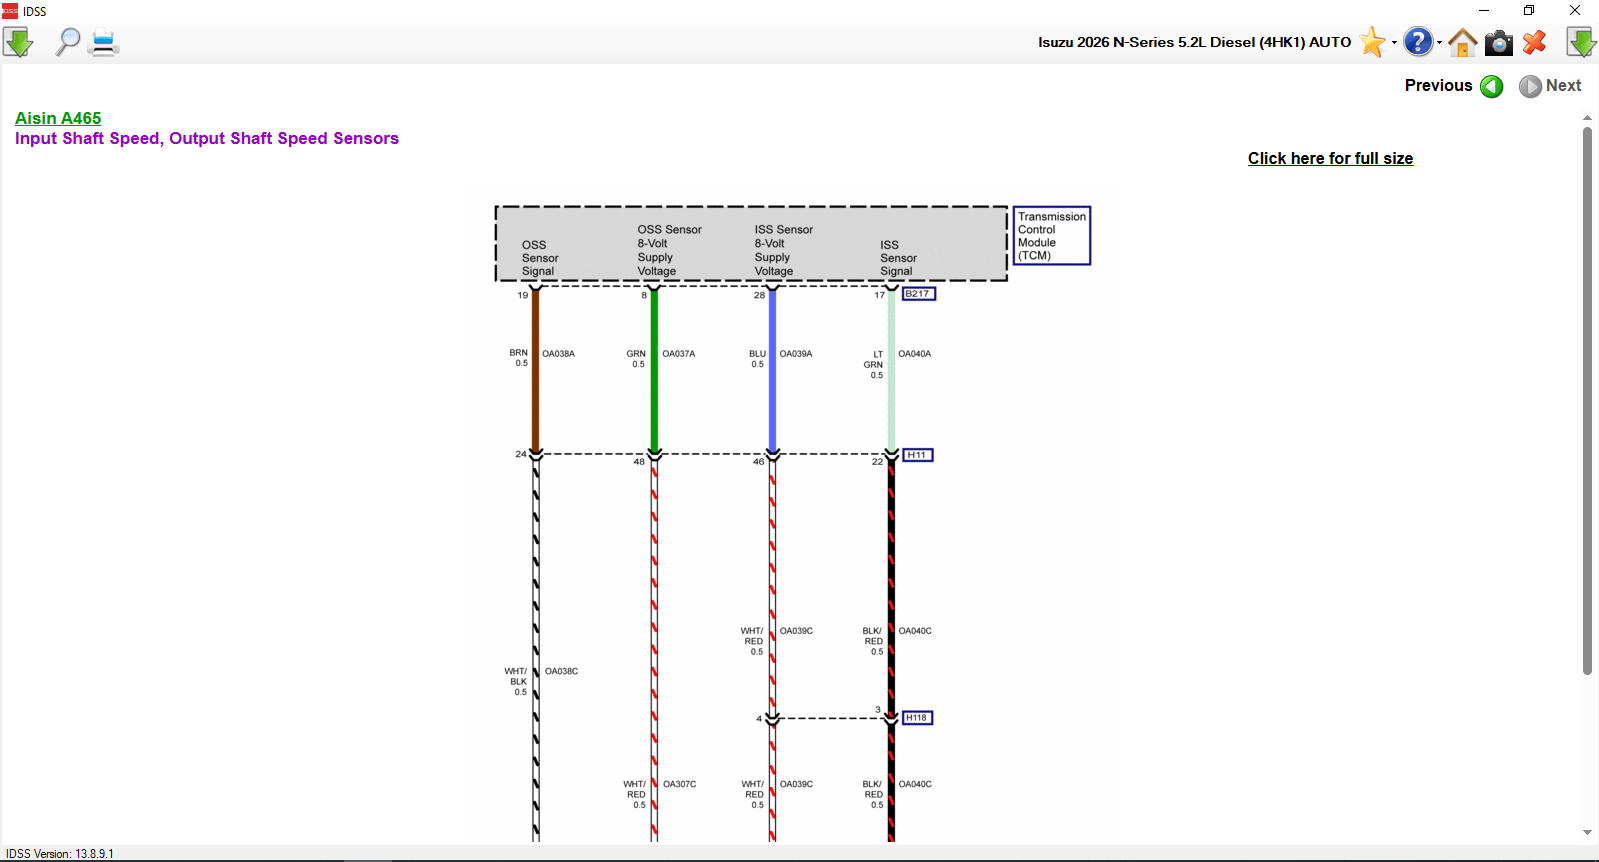Select the B217 connector label
This screenshot has width=1599, height=862.
click(x=918, y=294)
